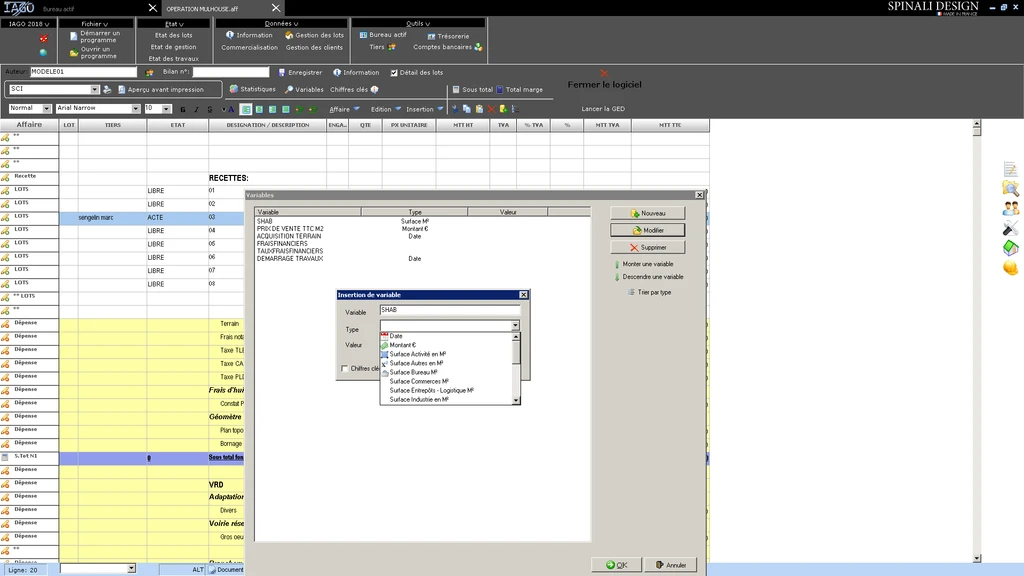Click the Nouveau button

[647, 213]
